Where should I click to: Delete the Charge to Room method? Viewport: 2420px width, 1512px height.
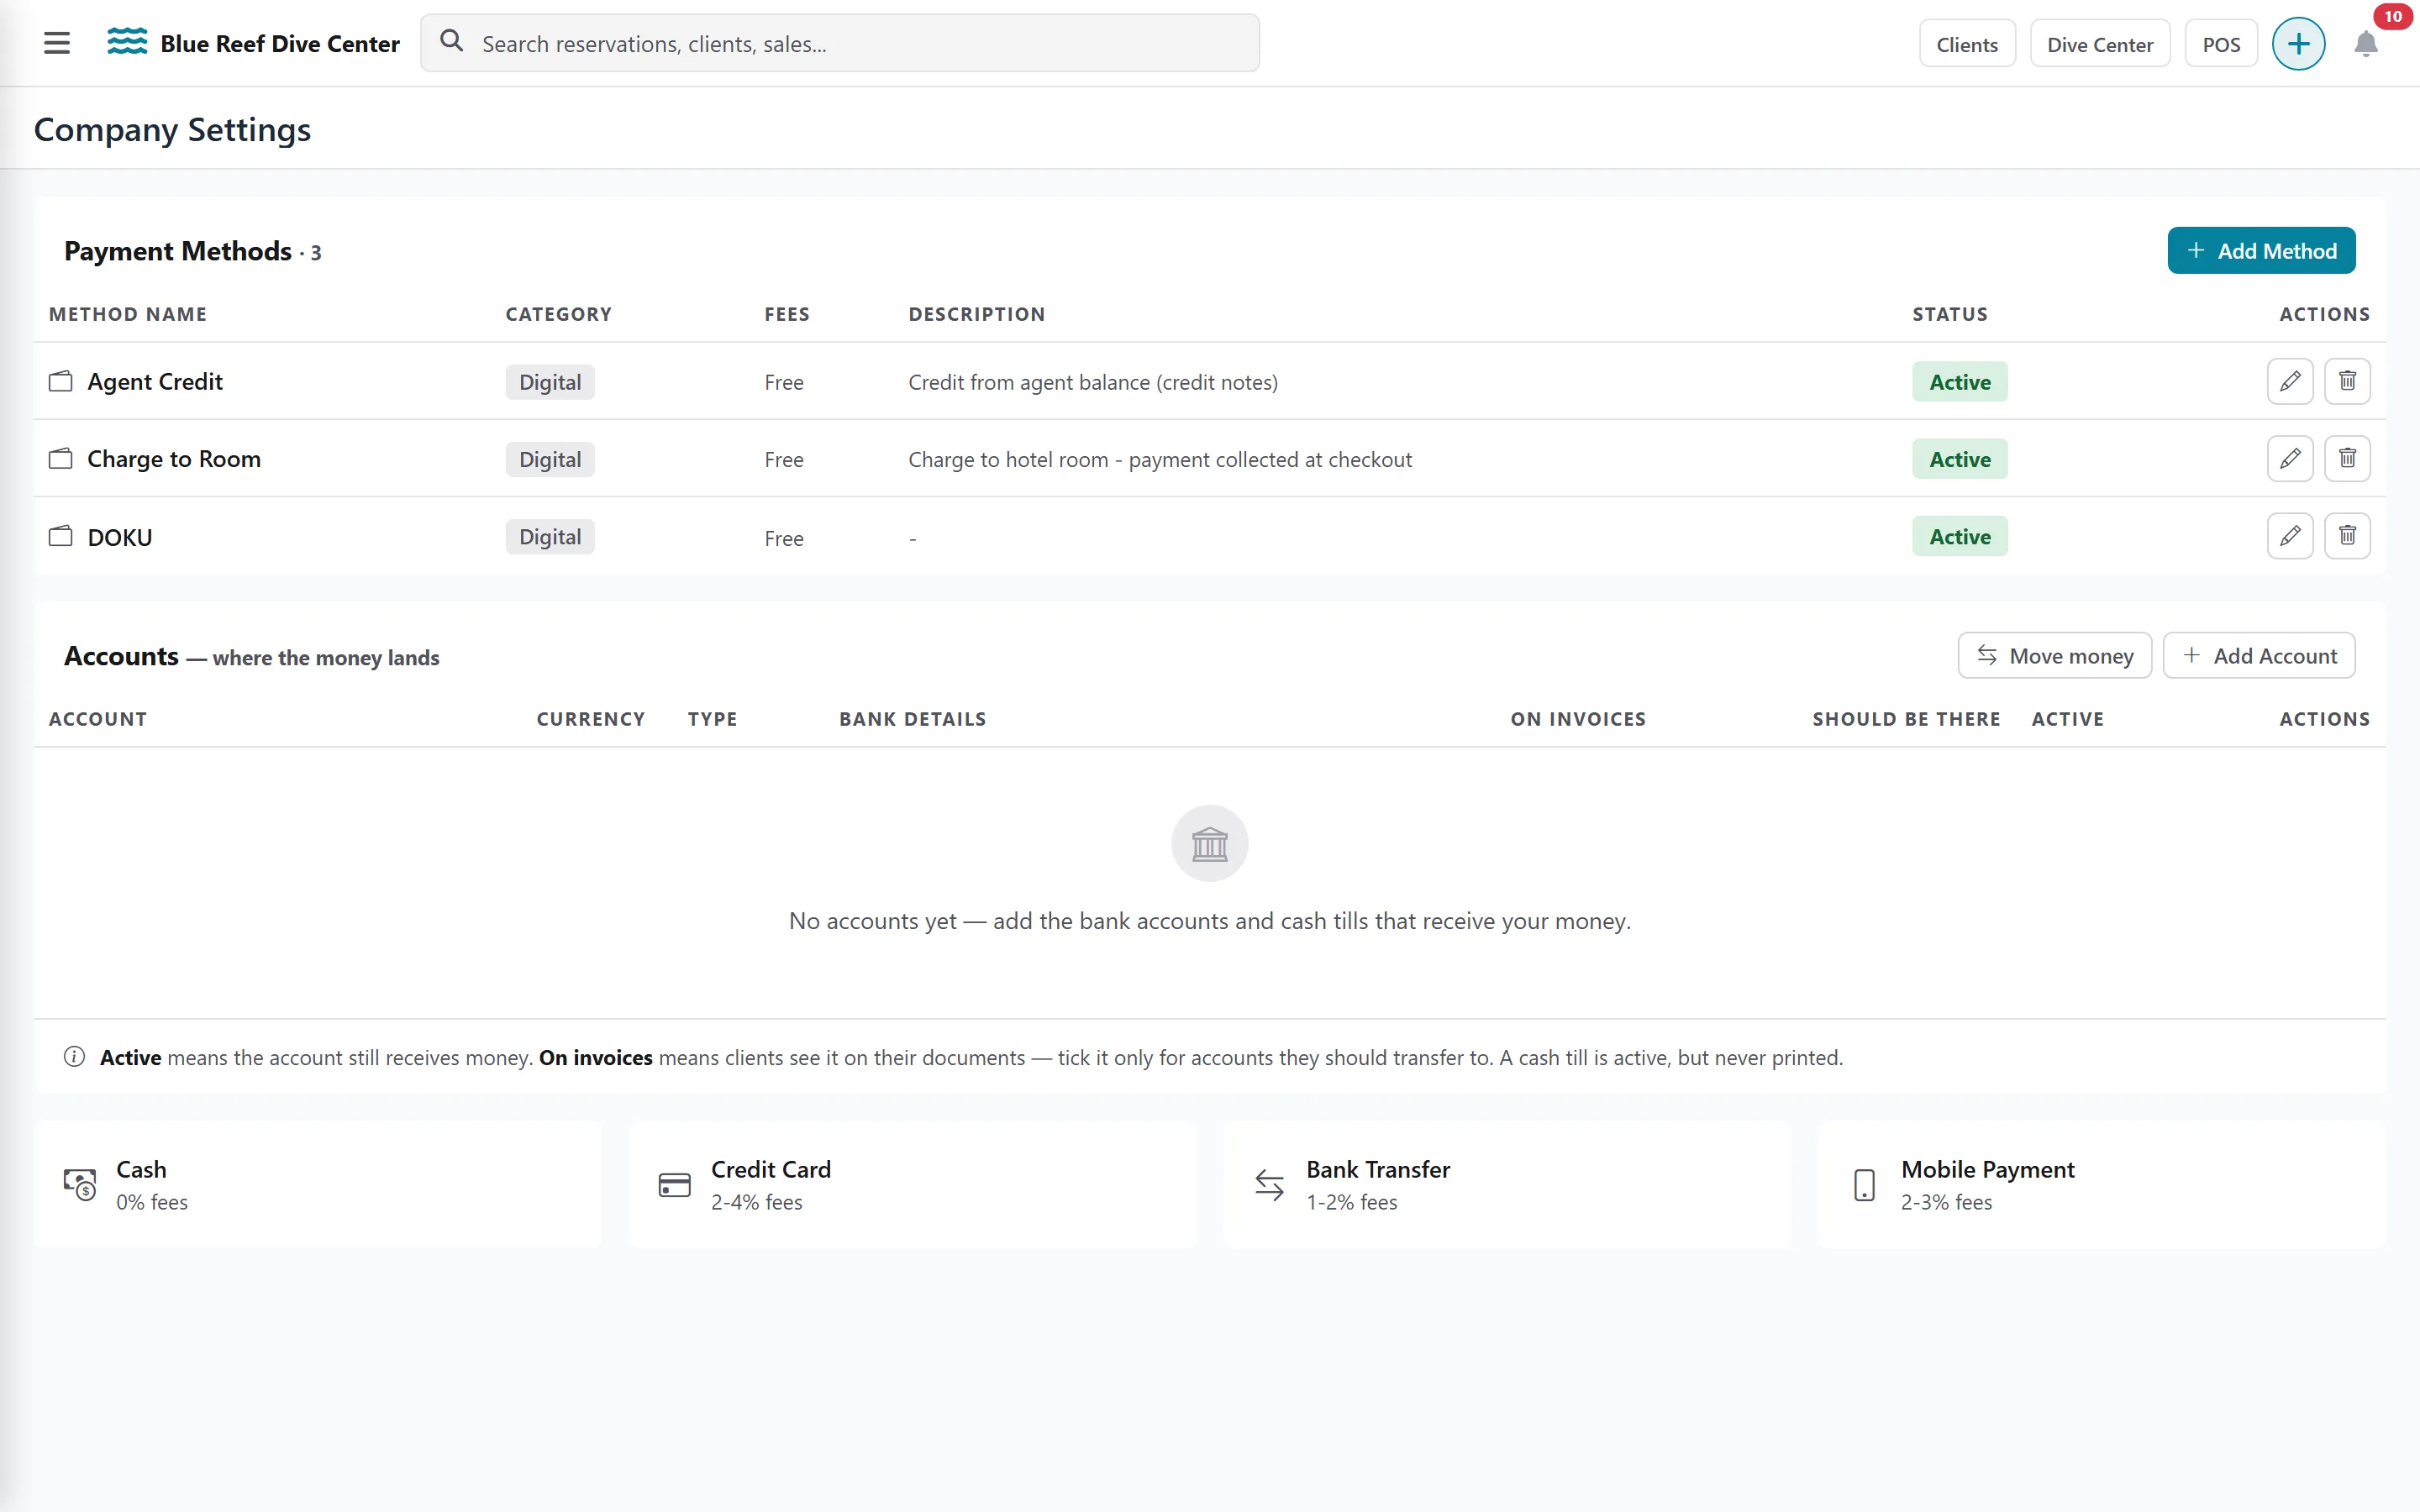(2347, 459)
